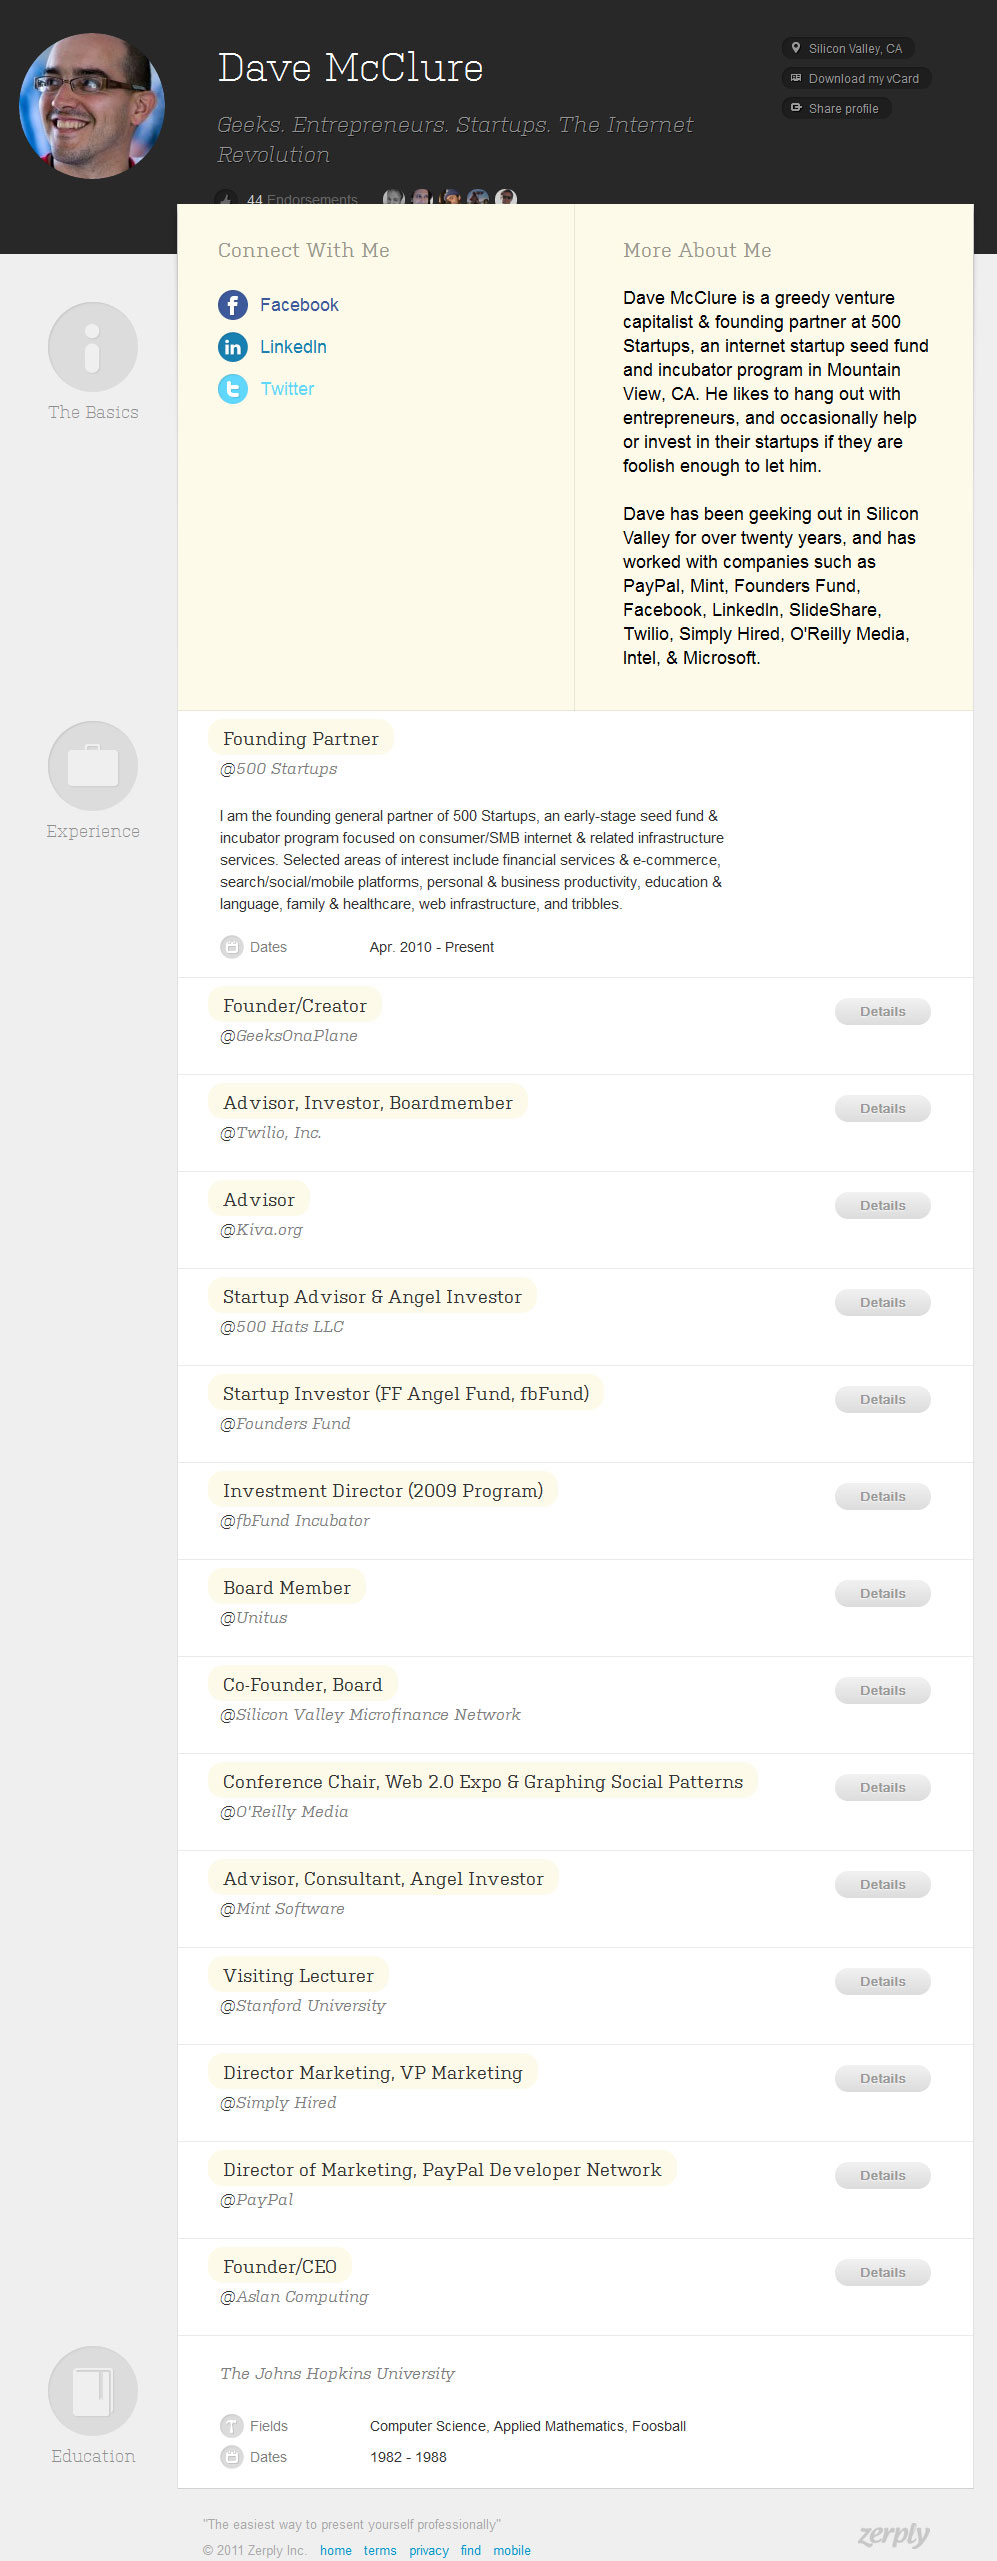Open The Basics info icon
This screenshot has height=2561, width=997.
tap(93, 347)
